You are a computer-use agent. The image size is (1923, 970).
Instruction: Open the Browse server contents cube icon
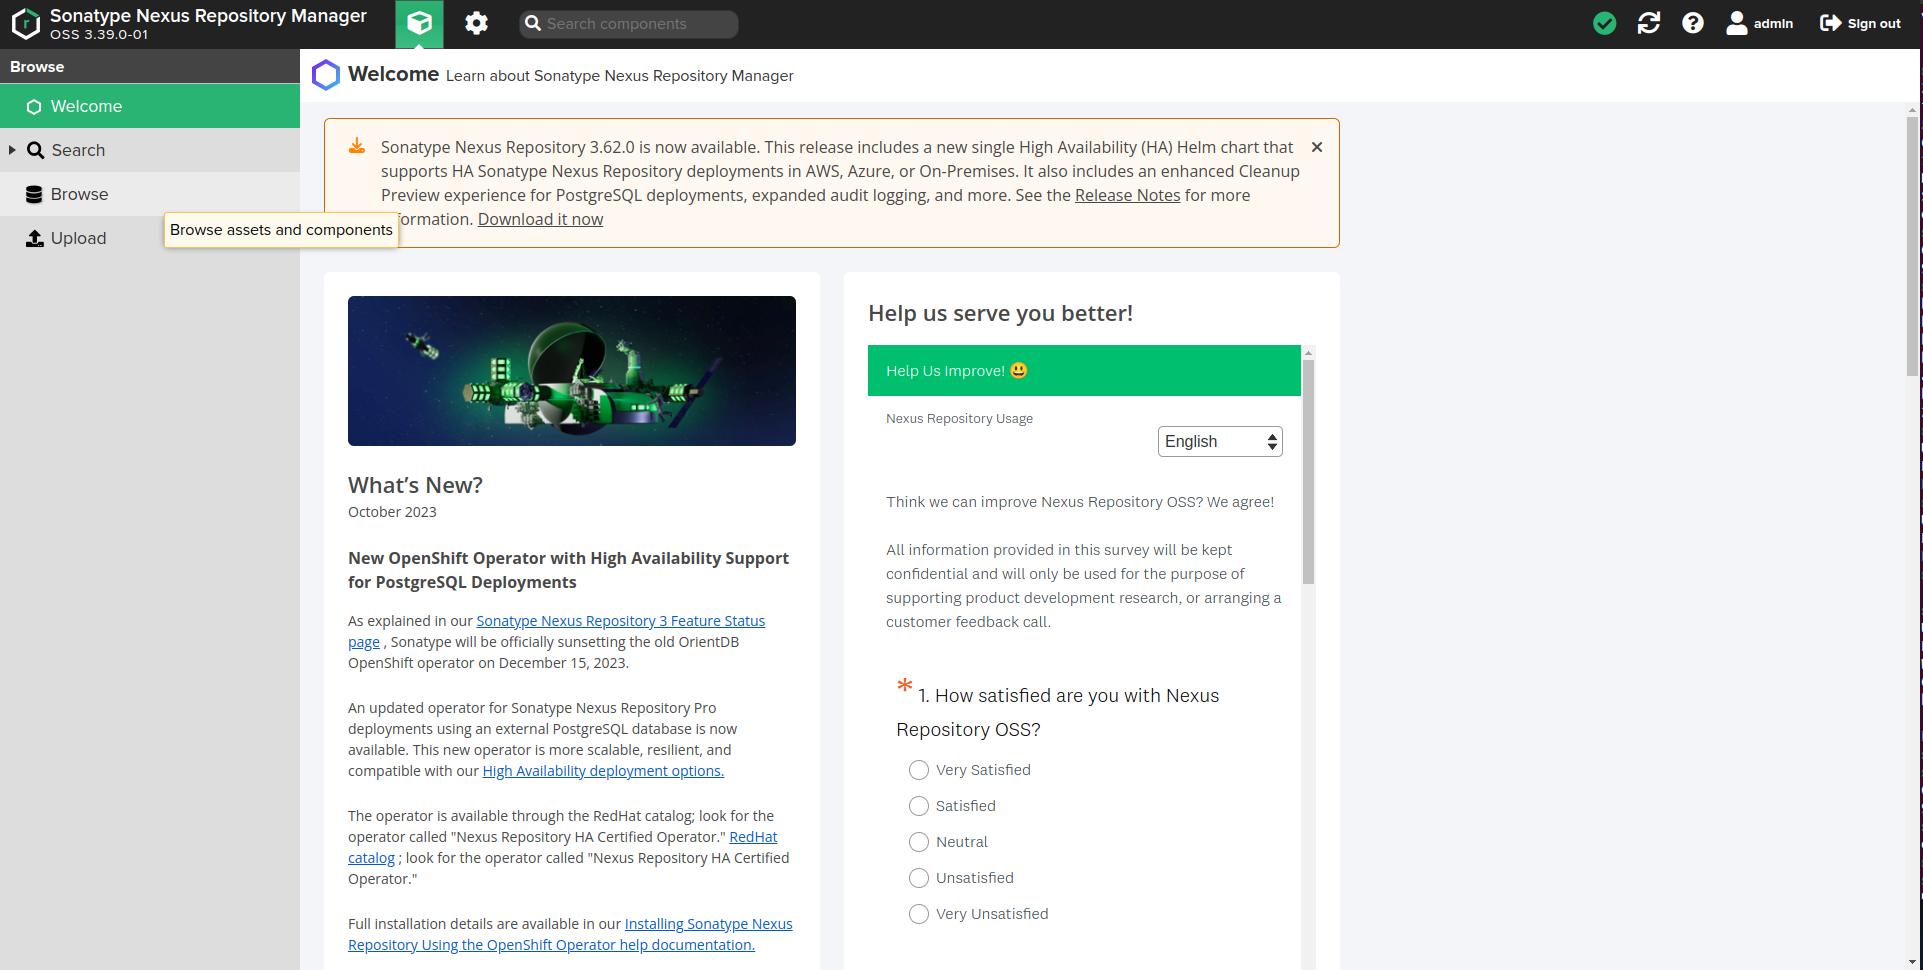419,24
